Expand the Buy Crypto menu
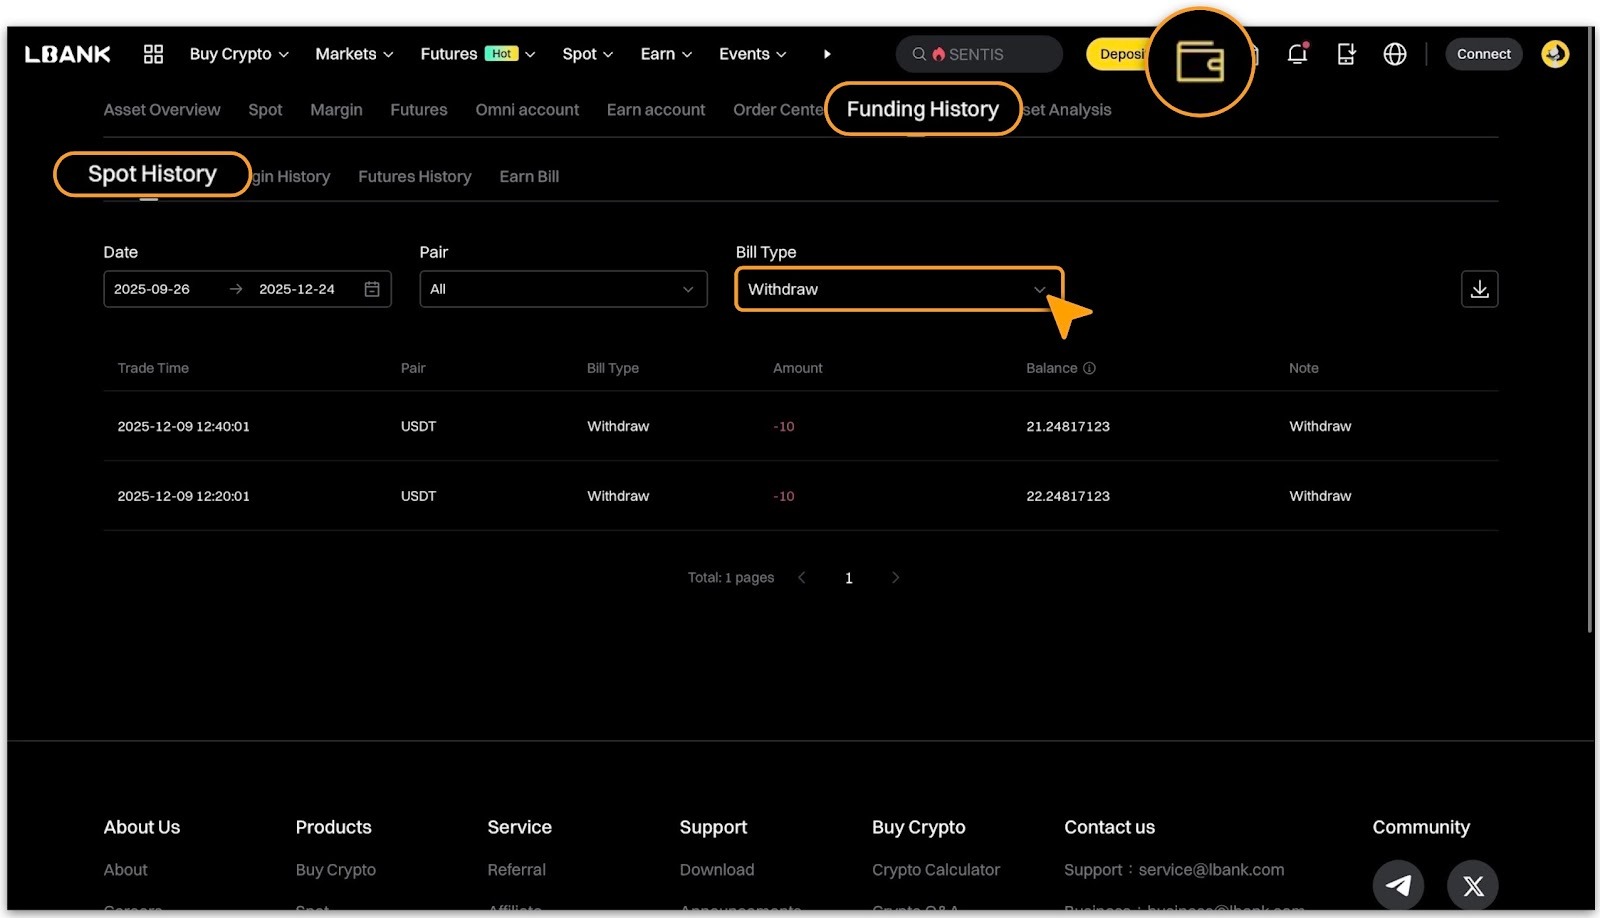This screenshot has height=918, width=1600. (239, 54)
